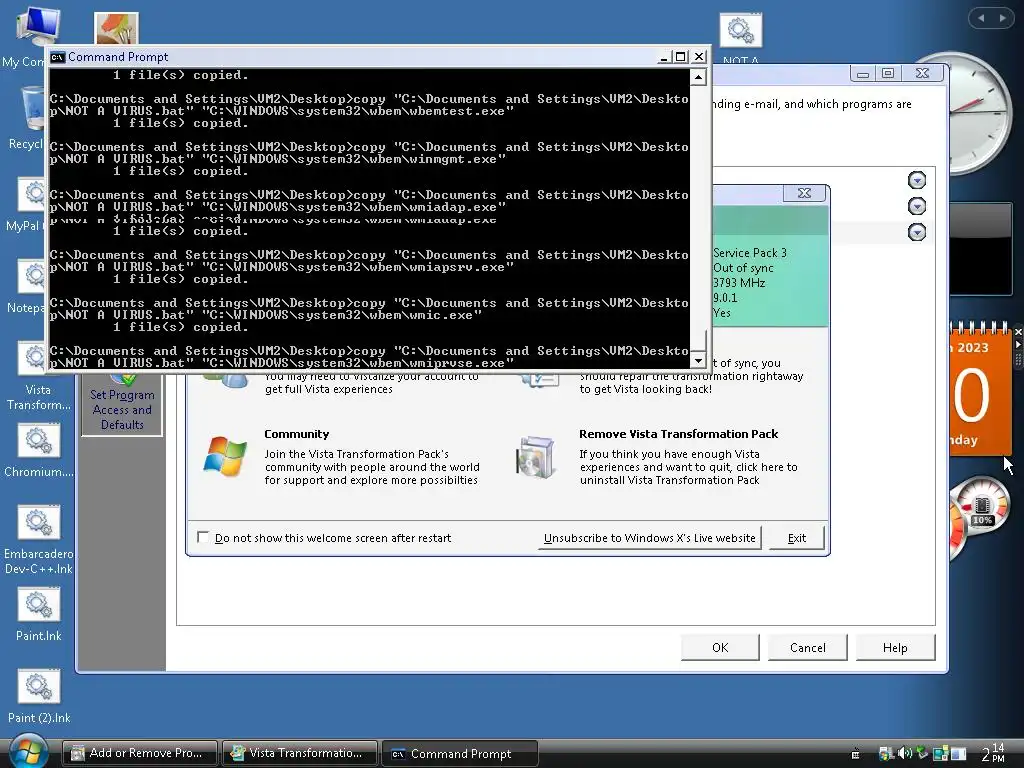This screenshot has height=768, width=1024.
Task: Open the My Computer desktop icon
Action: coord(37,27)
